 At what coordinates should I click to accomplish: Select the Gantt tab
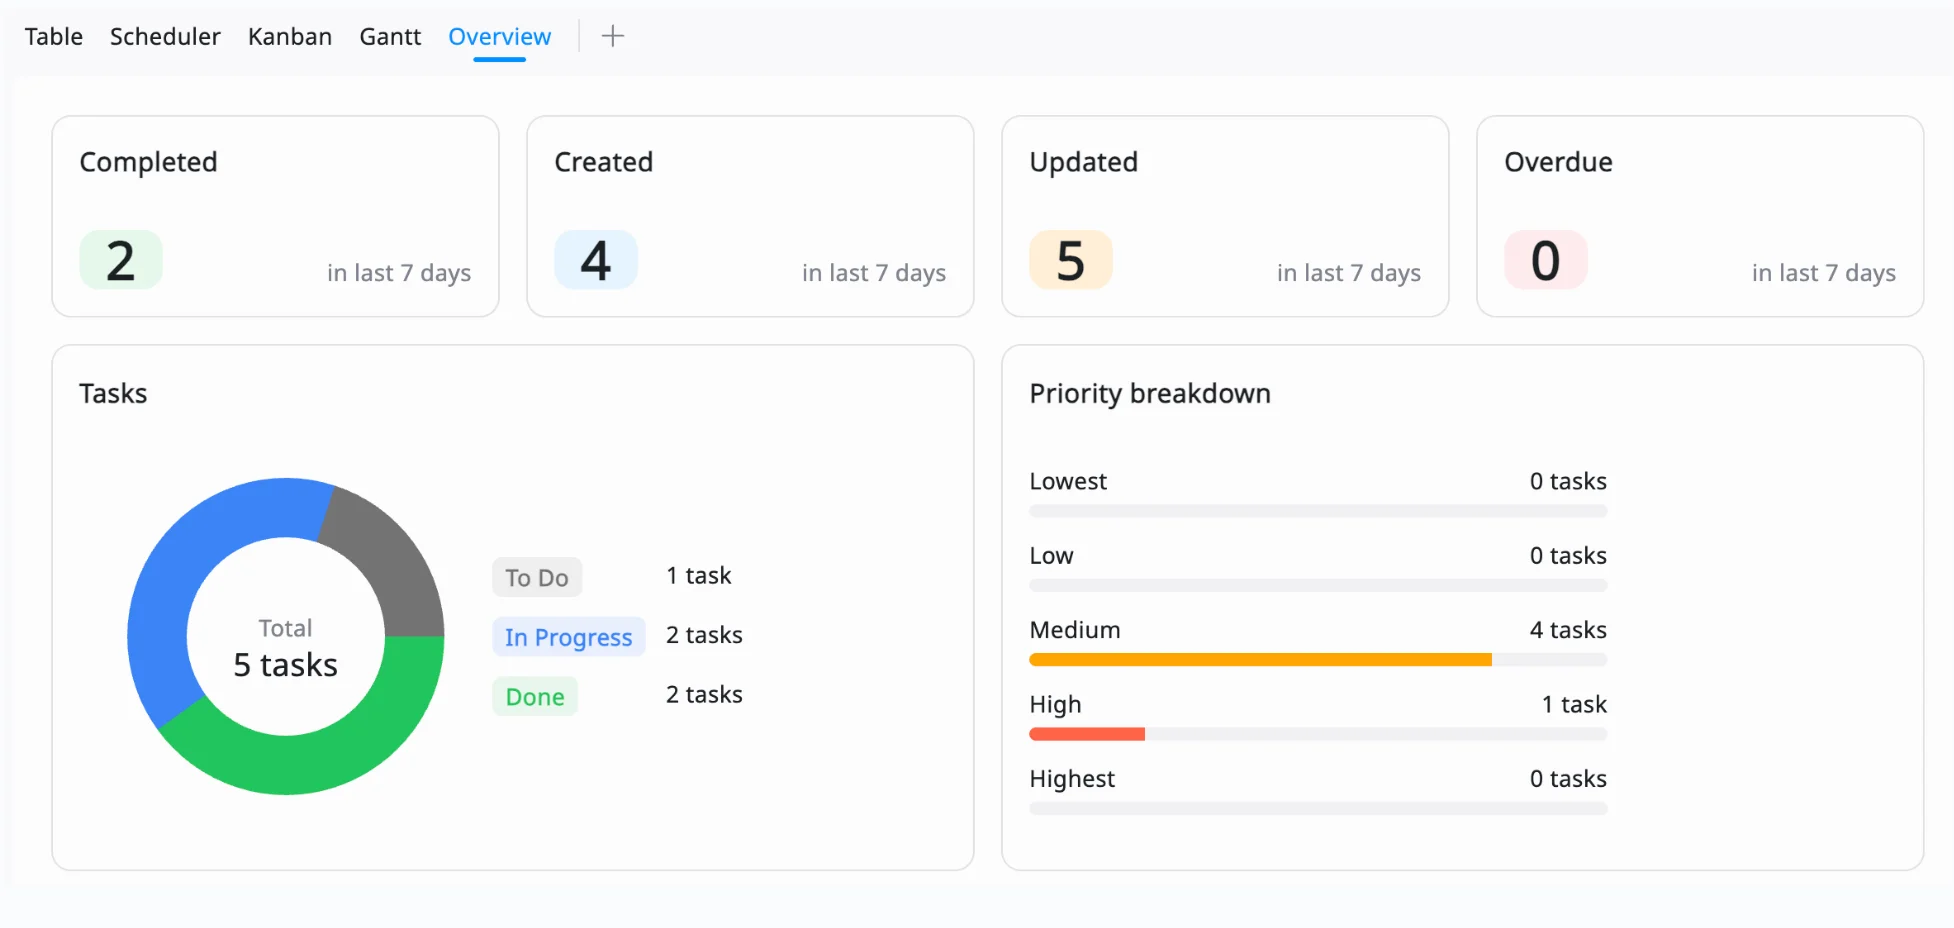[x=390, y=37]
